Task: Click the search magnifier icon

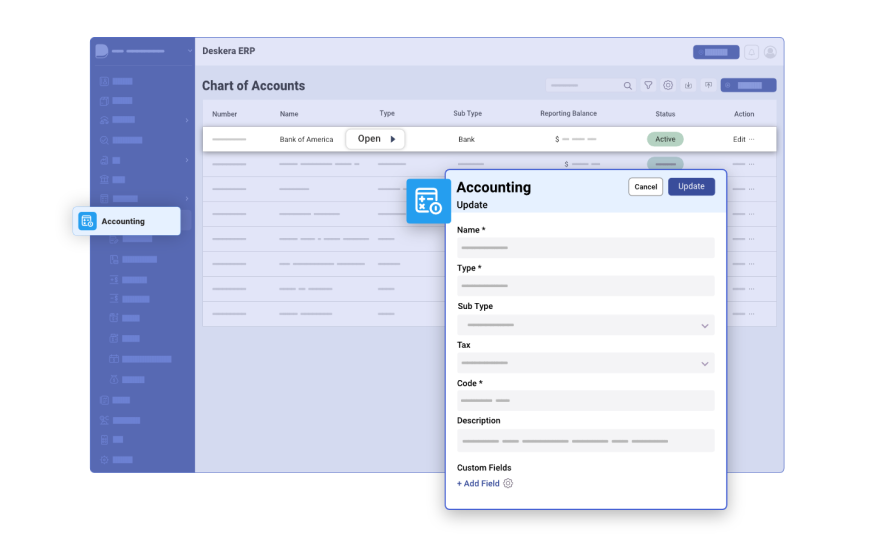Action: 627,86
